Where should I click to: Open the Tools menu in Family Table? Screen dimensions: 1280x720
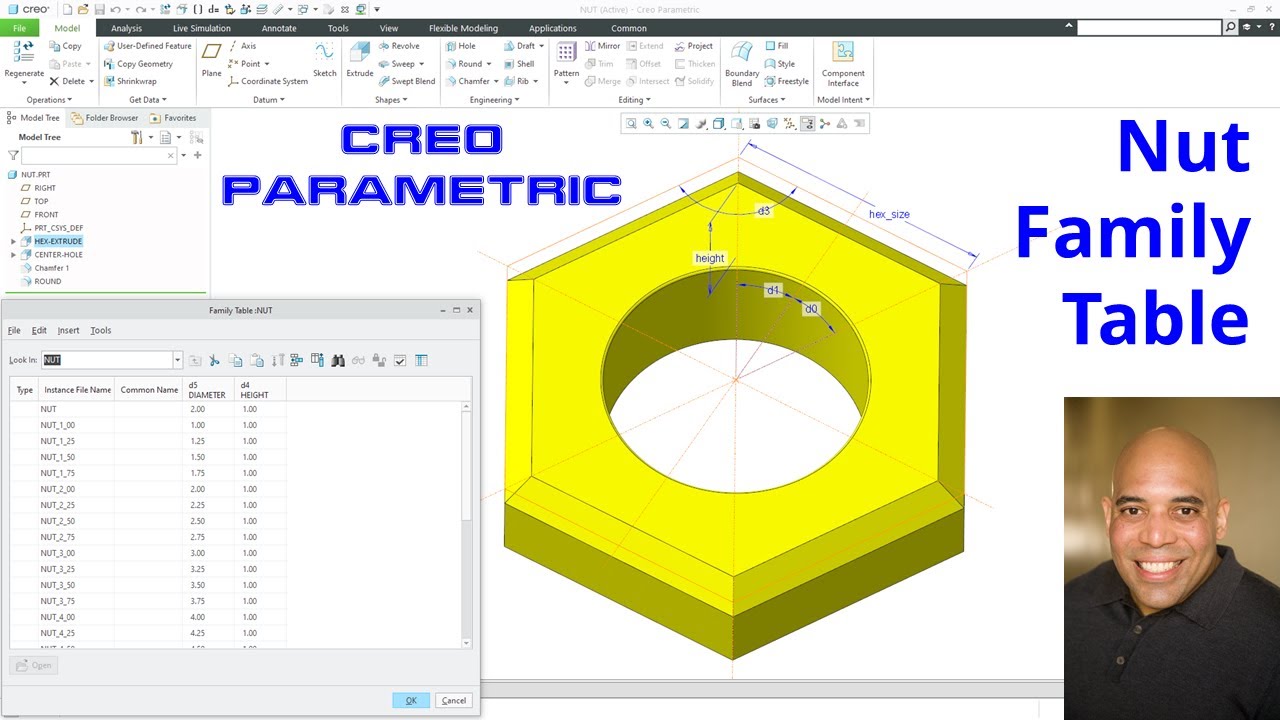(x=101, y=330)
